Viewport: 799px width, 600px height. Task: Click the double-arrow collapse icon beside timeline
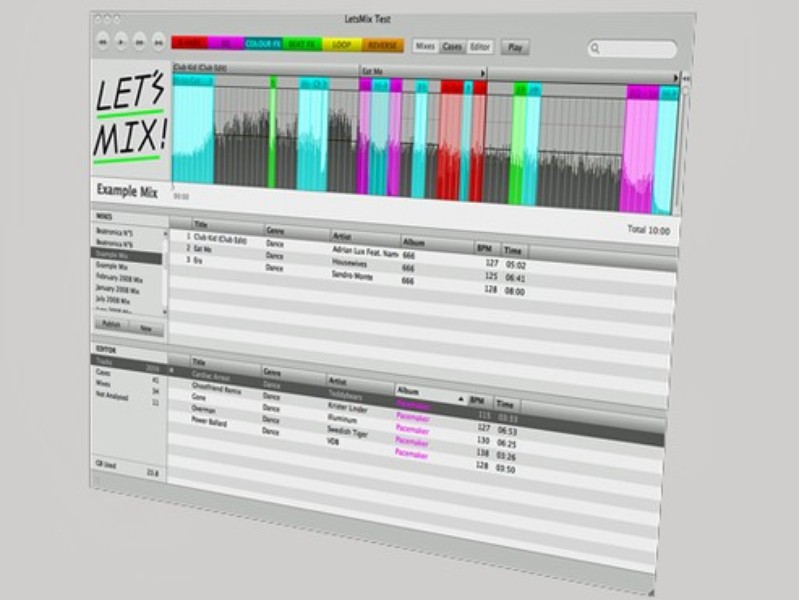point(686,79)
